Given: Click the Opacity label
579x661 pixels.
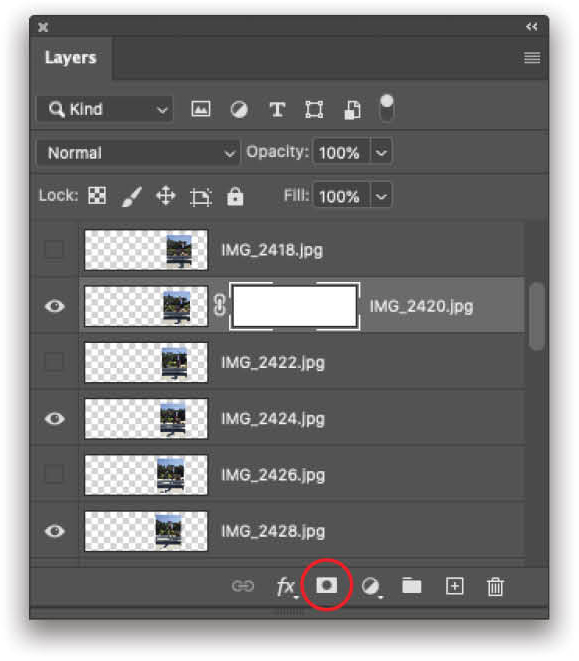Looking at the screenshot, I should [277, 152].
